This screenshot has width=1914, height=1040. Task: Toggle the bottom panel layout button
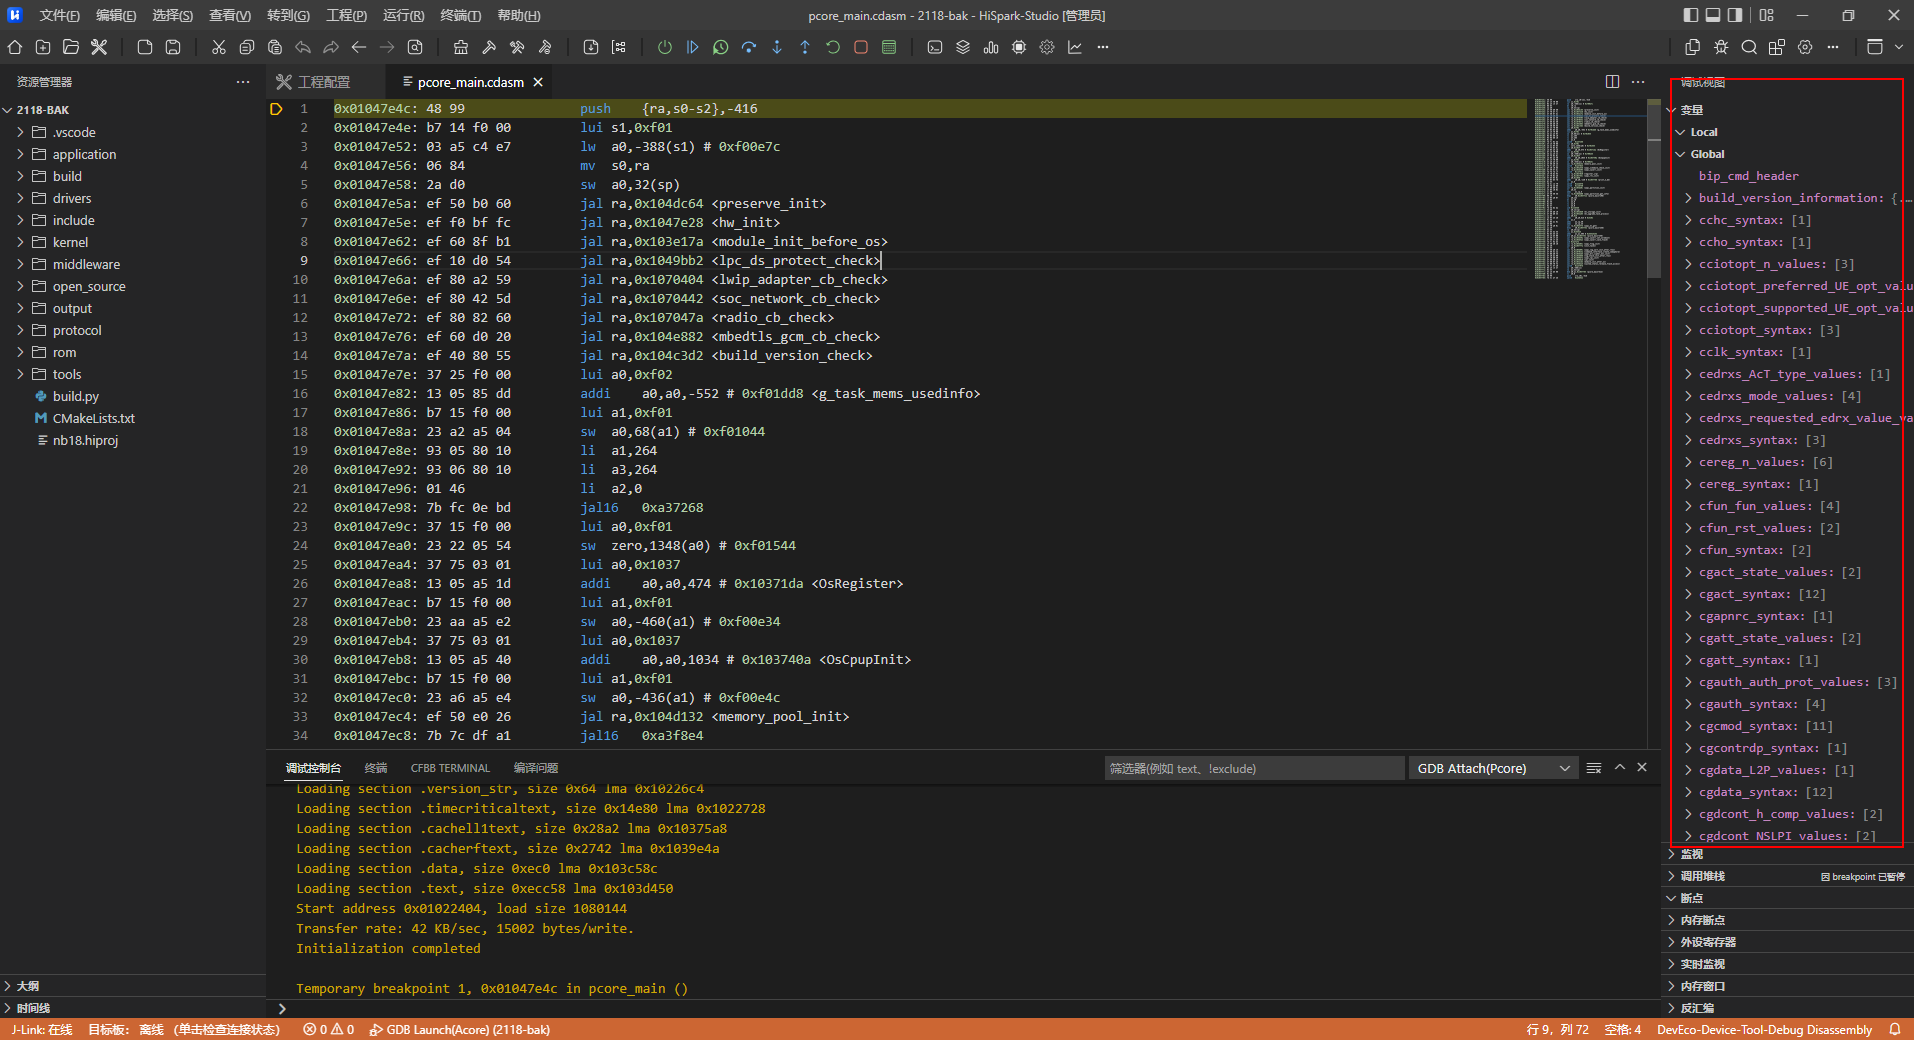1712,15
